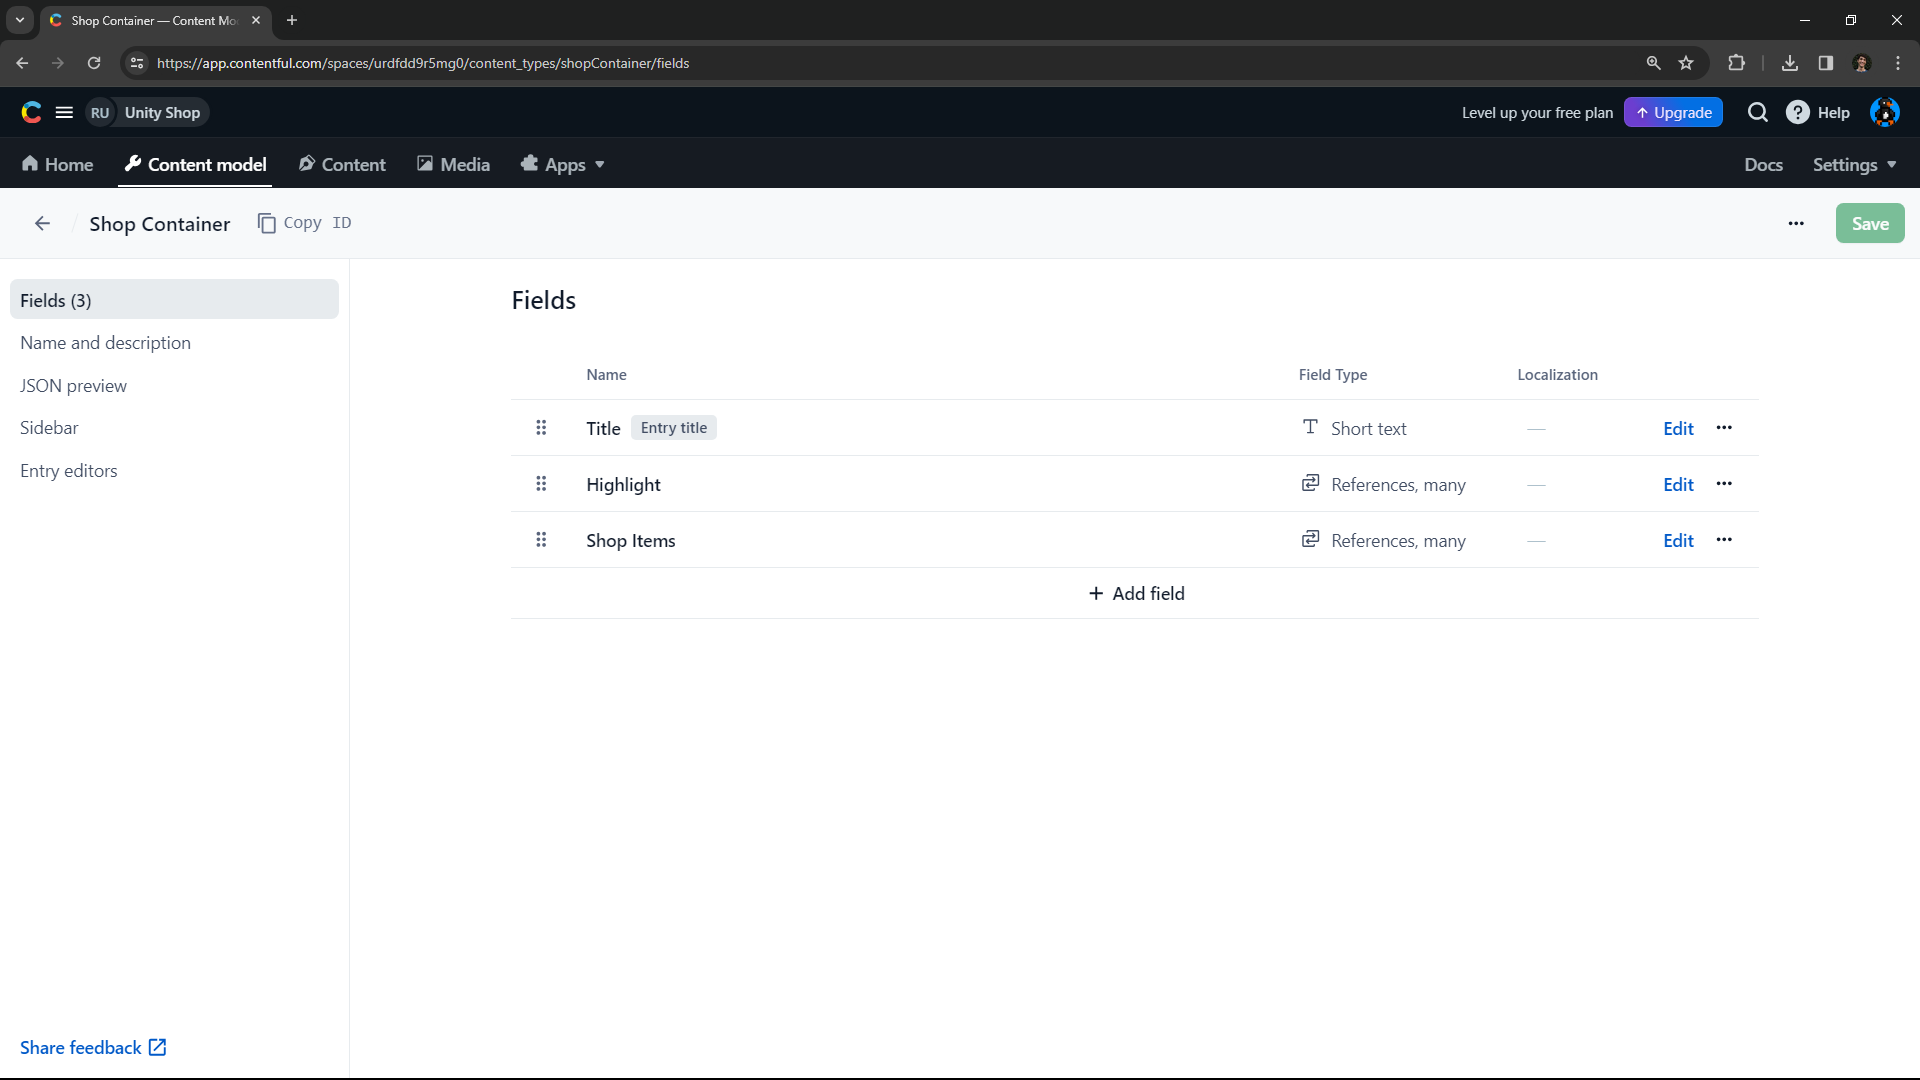
Task: Click the Contentful logo icon top left
Action: [x=30, y=112]
